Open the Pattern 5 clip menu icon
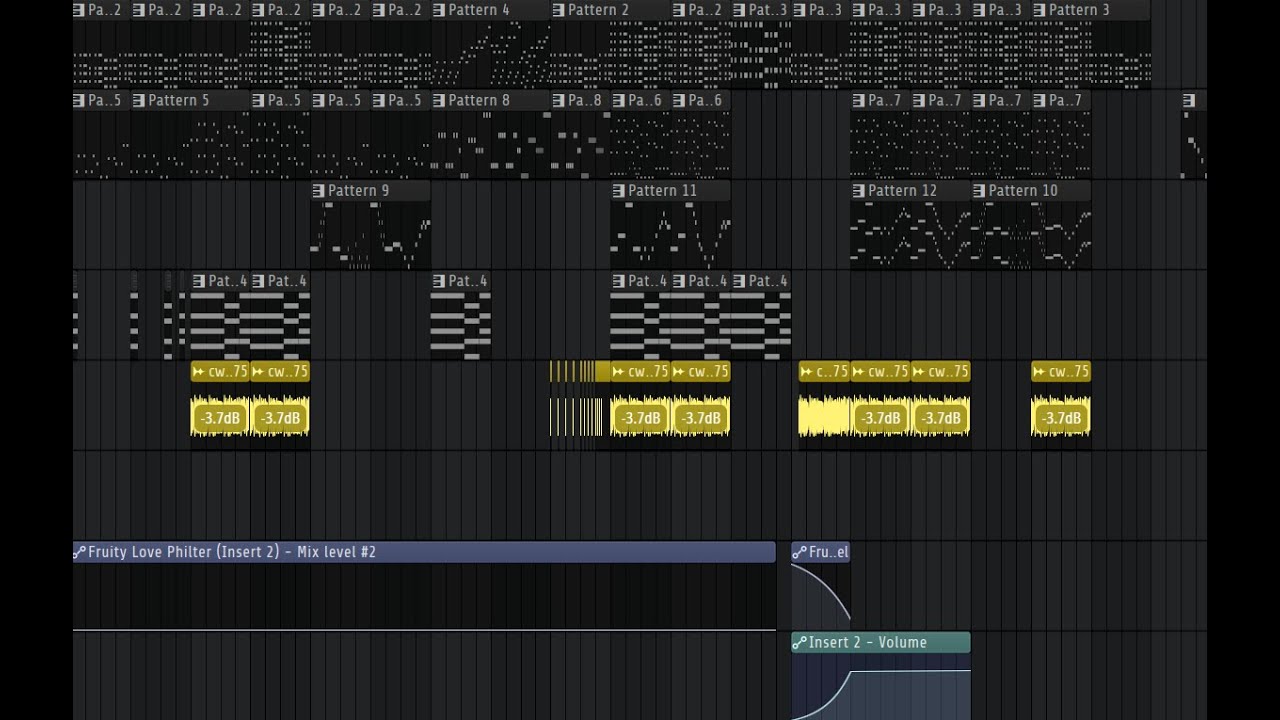 coord(138,101)
